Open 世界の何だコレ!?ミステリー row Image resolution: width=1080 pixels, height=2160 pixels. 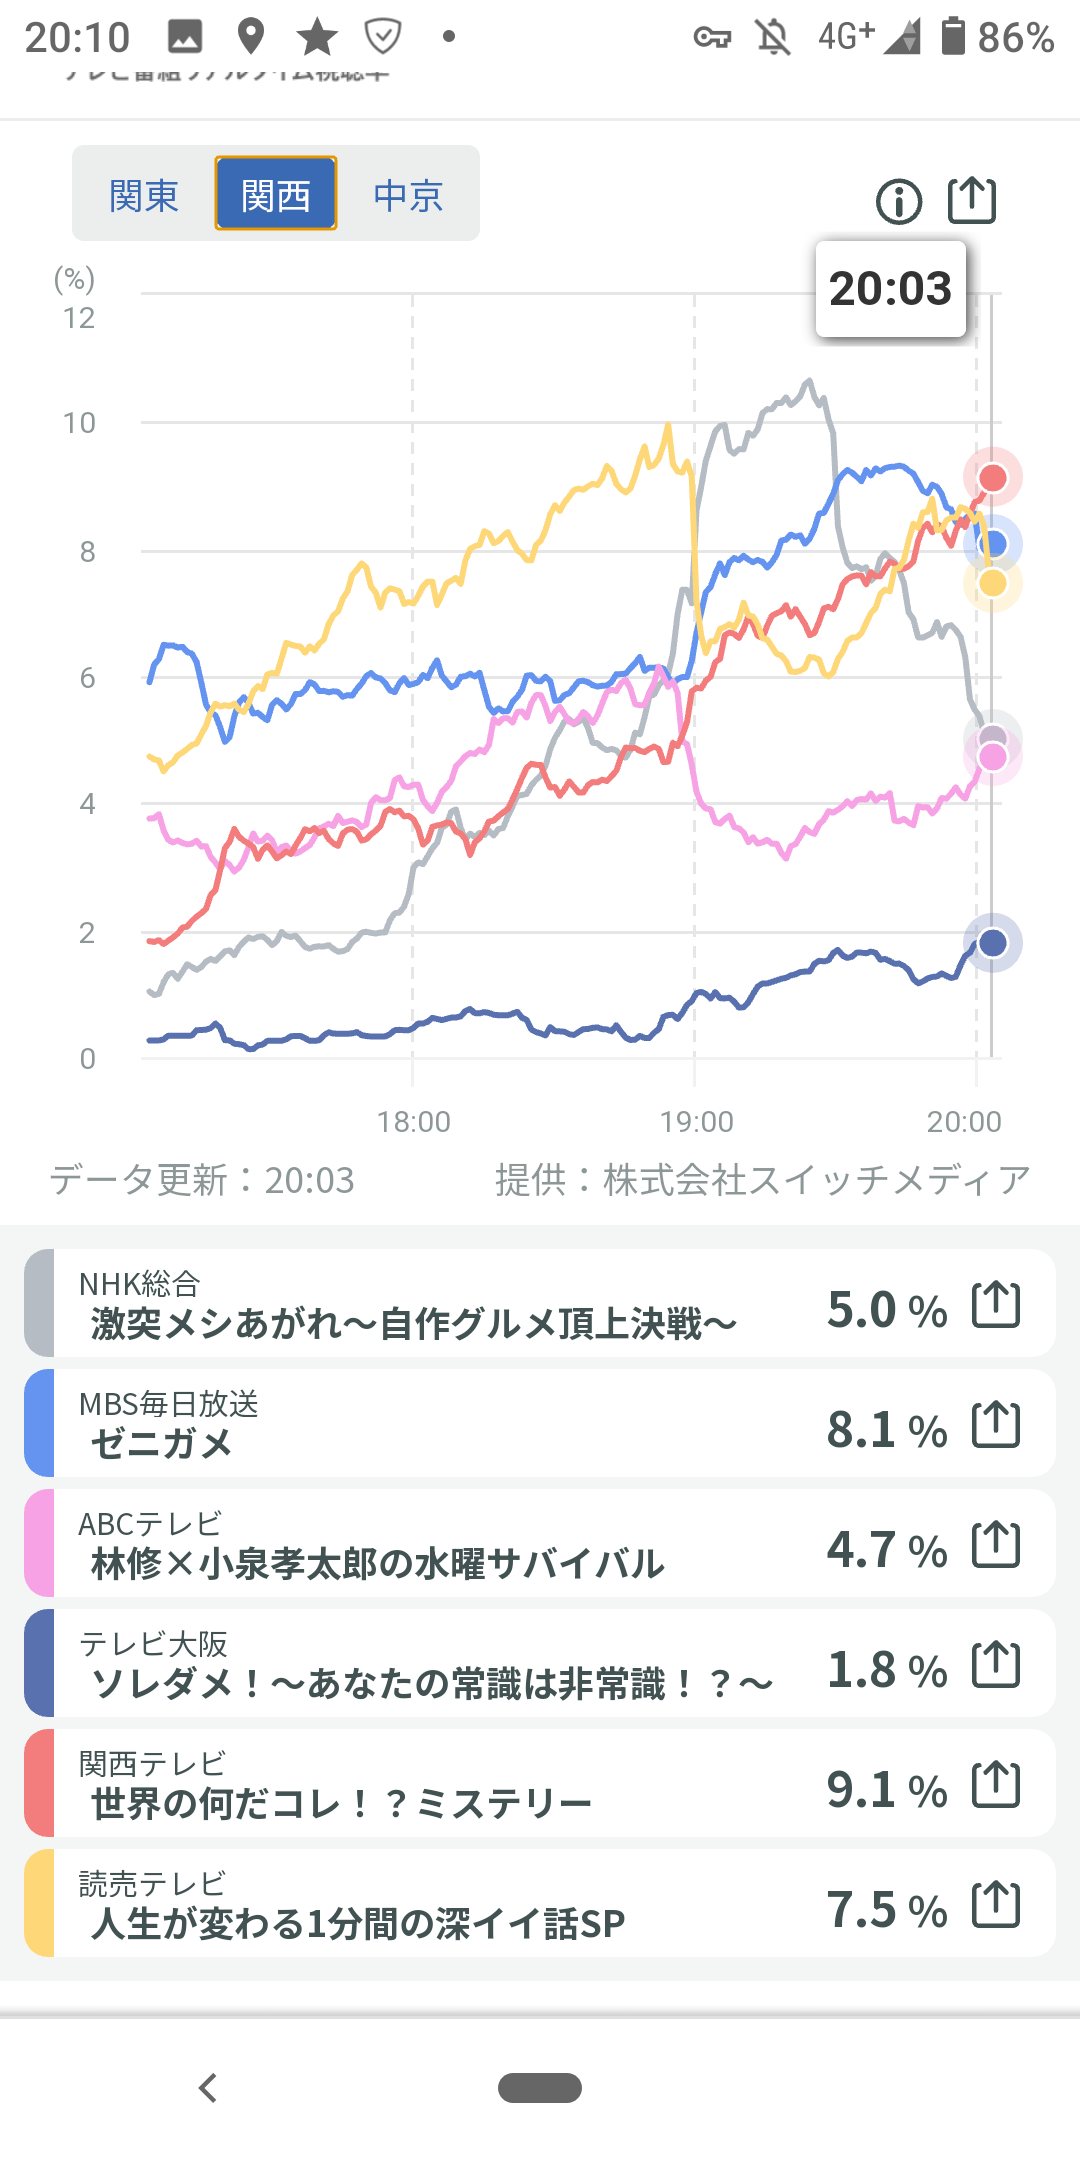pyautogui.click(x=420, y=1785)
